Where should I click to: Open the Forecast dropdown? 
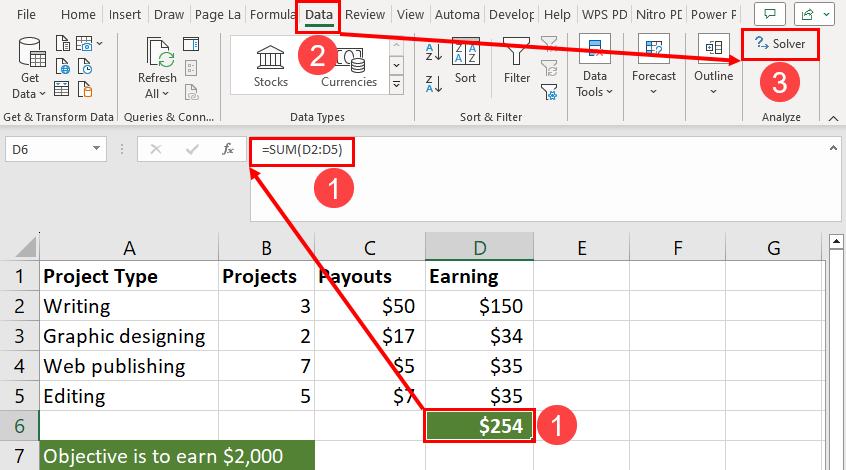point(653,67)
